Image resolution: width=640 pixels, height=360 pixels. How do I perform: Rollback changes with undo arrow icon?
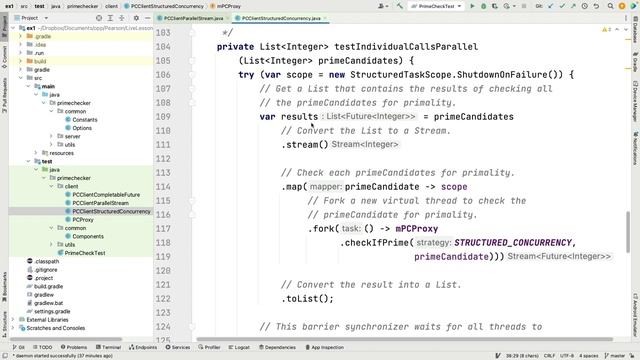point(596,6)
